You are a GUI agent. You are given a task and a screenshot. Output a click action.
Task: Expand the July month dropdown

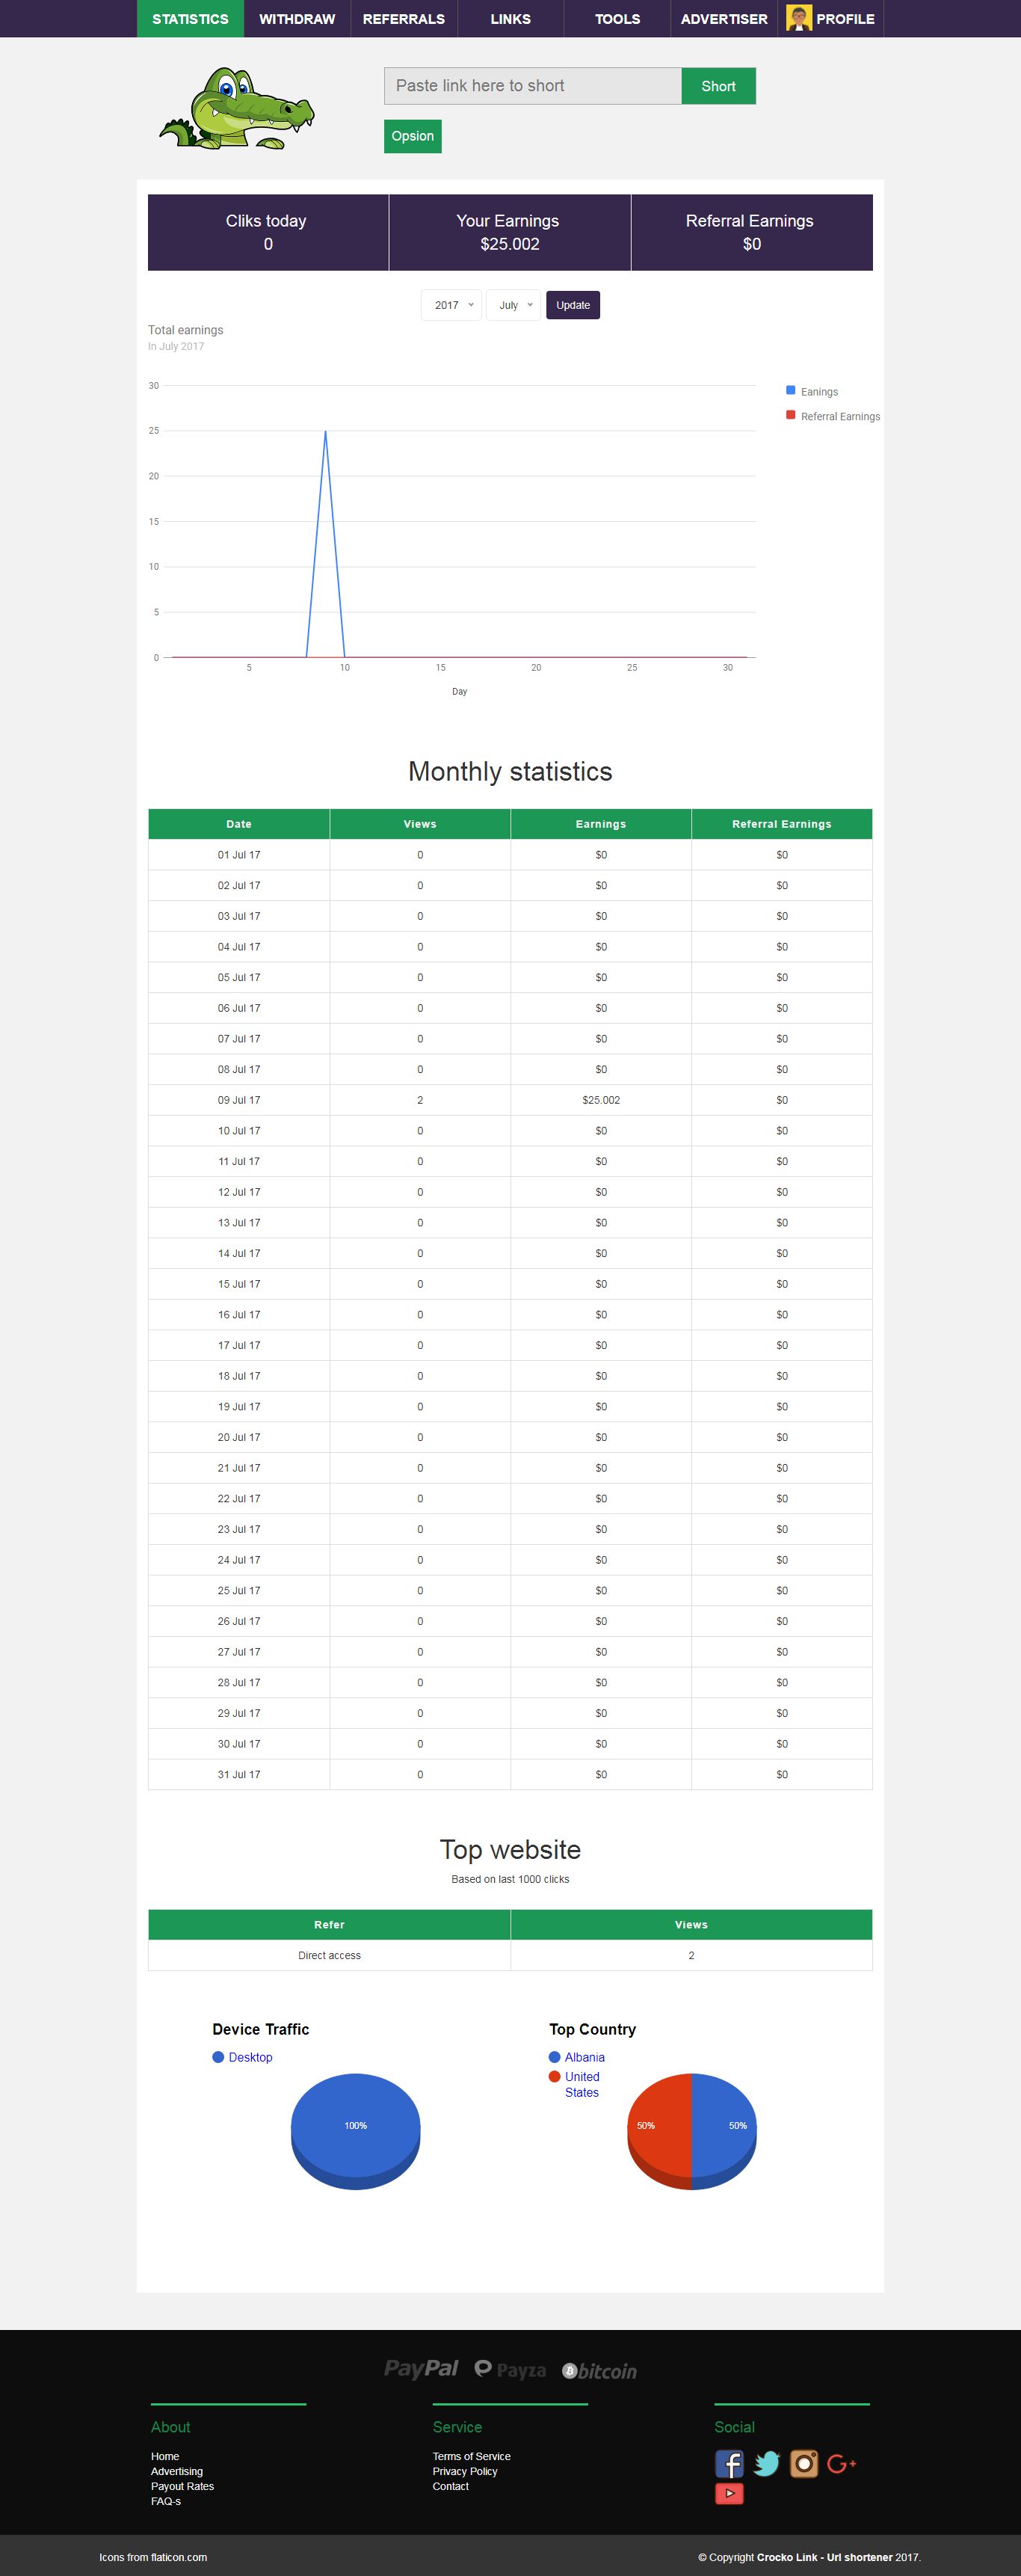[514, 305]
